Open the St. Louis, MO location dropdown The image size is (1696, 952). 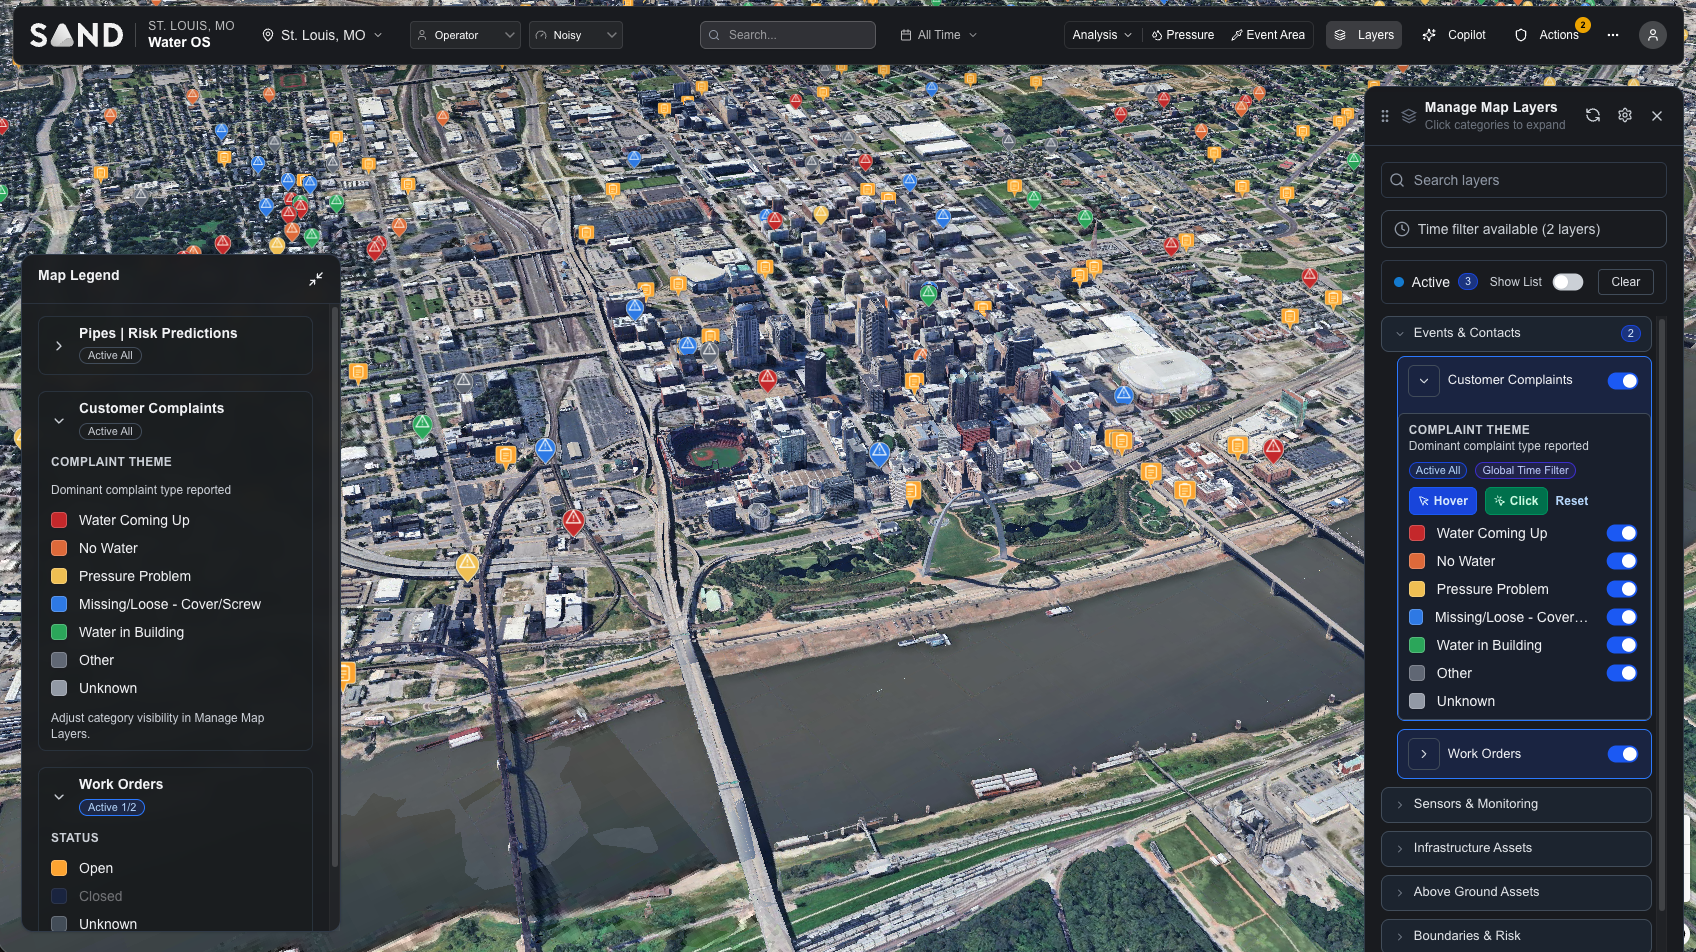tap(322, 35)
